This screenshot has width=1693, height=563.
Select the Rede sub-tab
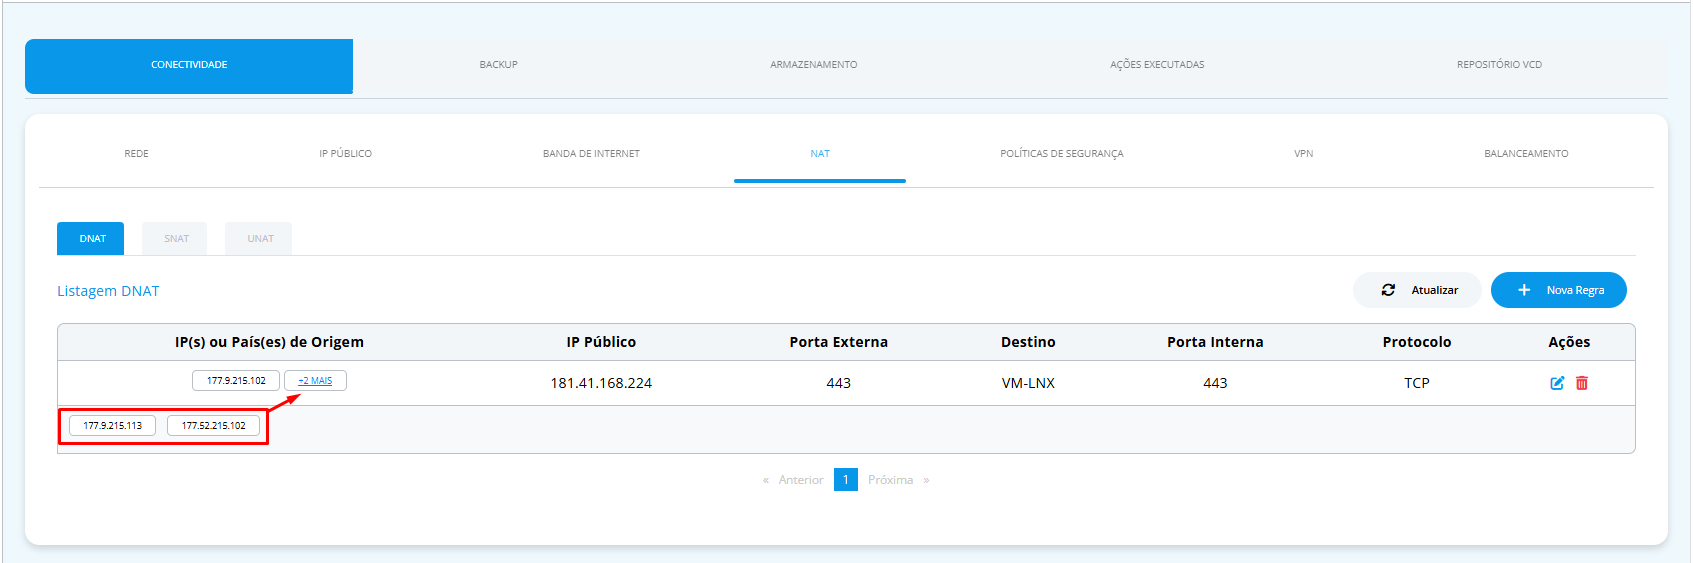(136, 154)
